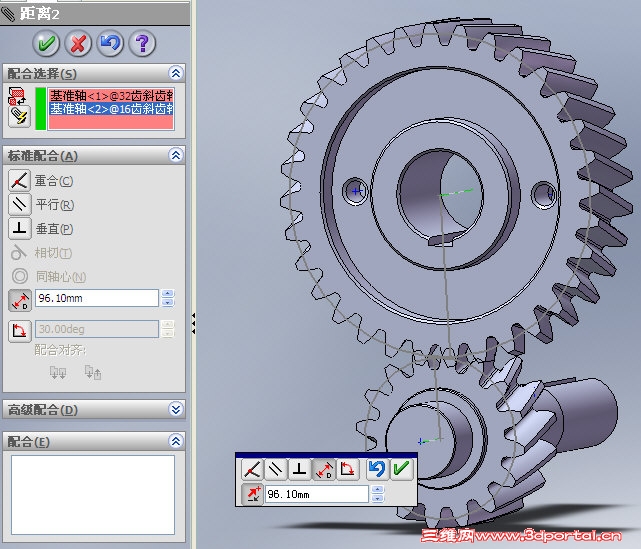Click the 30.00deg angle field
Viewport: 641px width, 549px height.
click(x=96, y=329)
